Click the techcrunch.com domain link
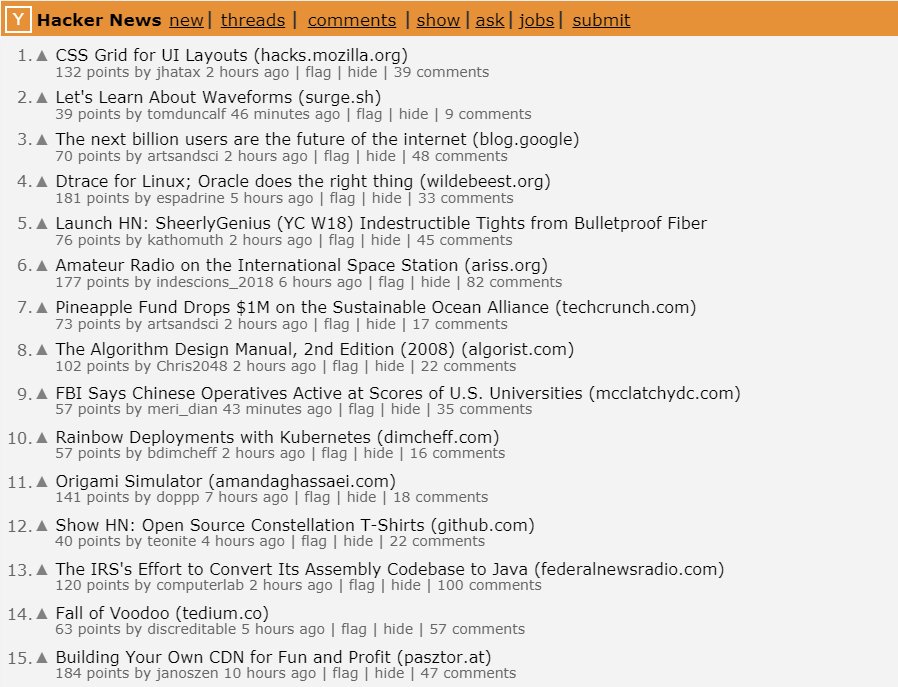The width and height of the screenshot is (898, 687). point(626,307)
